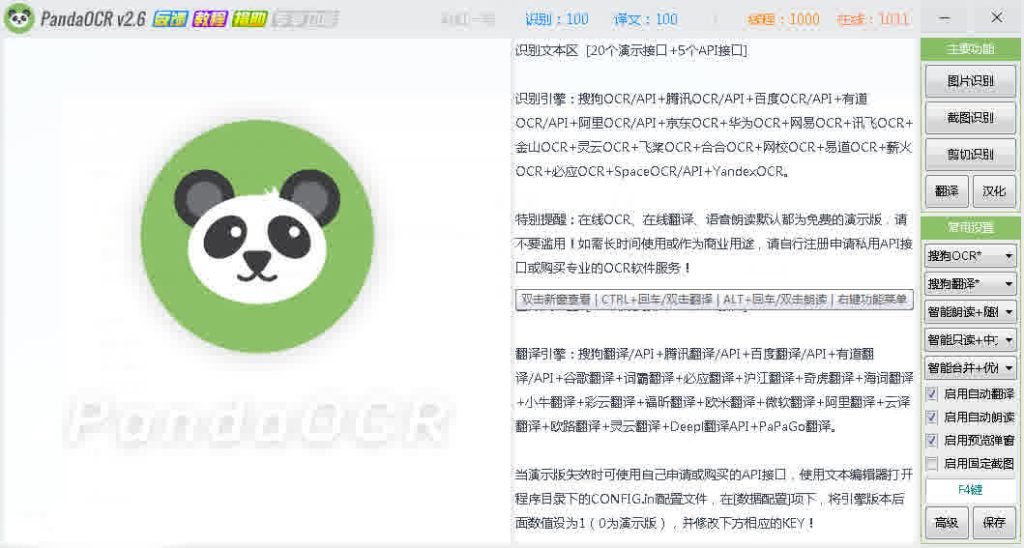Toggle 启用预览弹窗 checkbox
The width and height of the screenshot is (1024, 548).
[x=932, y=440]
